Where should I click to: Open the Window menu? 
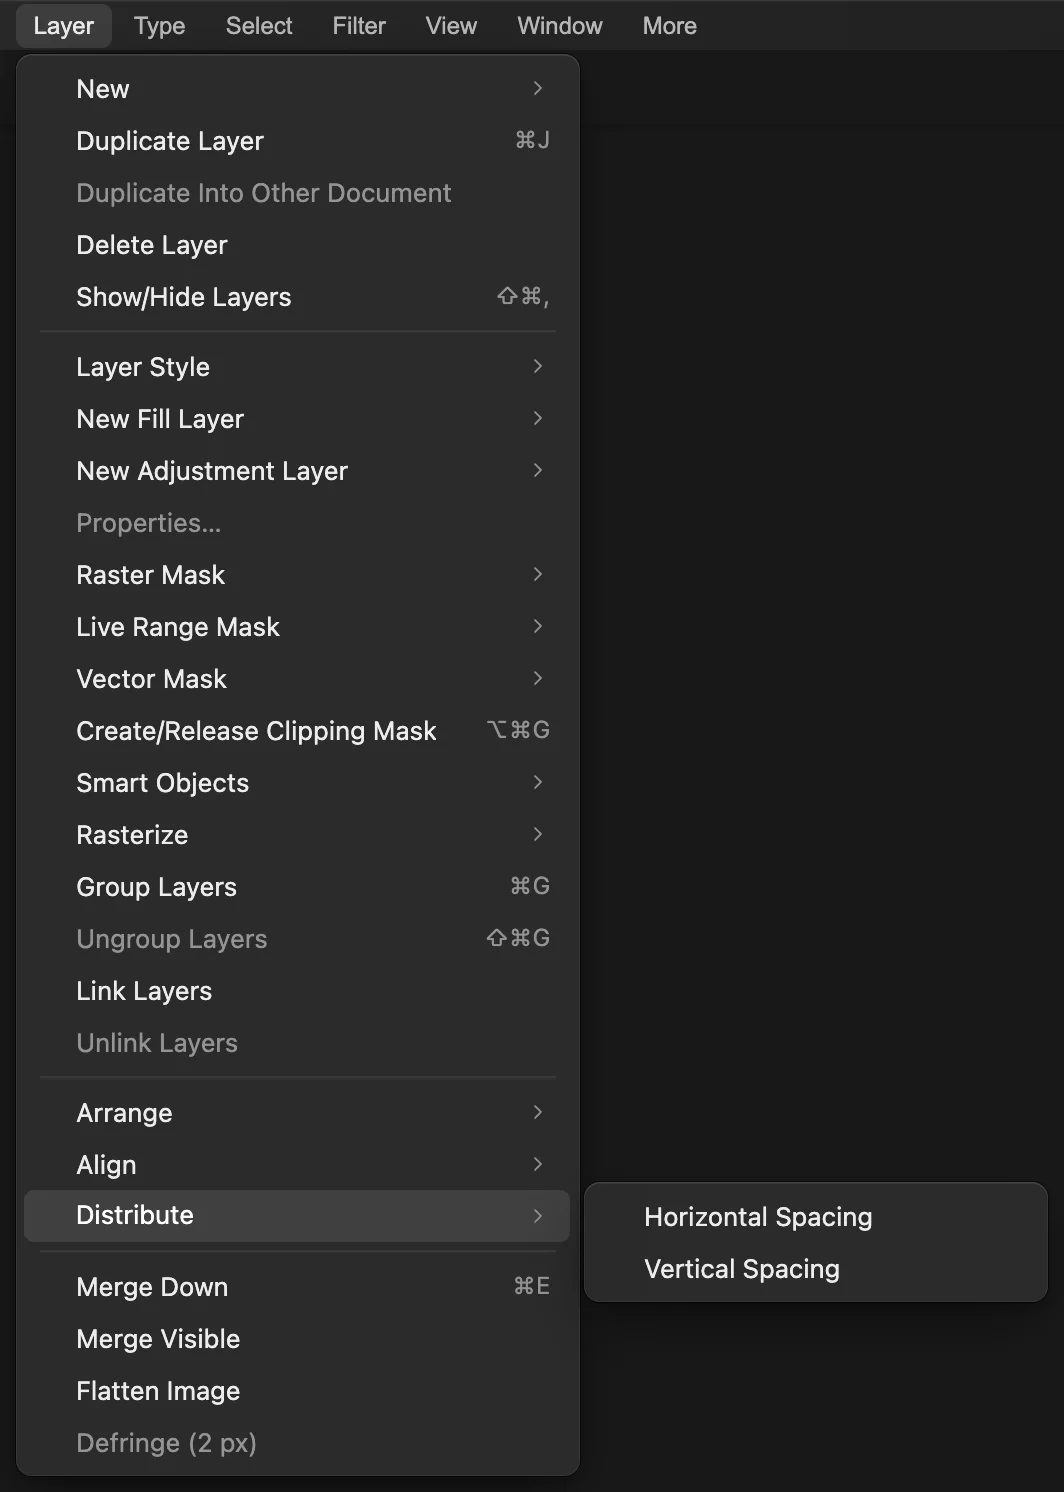pos(560,26)
